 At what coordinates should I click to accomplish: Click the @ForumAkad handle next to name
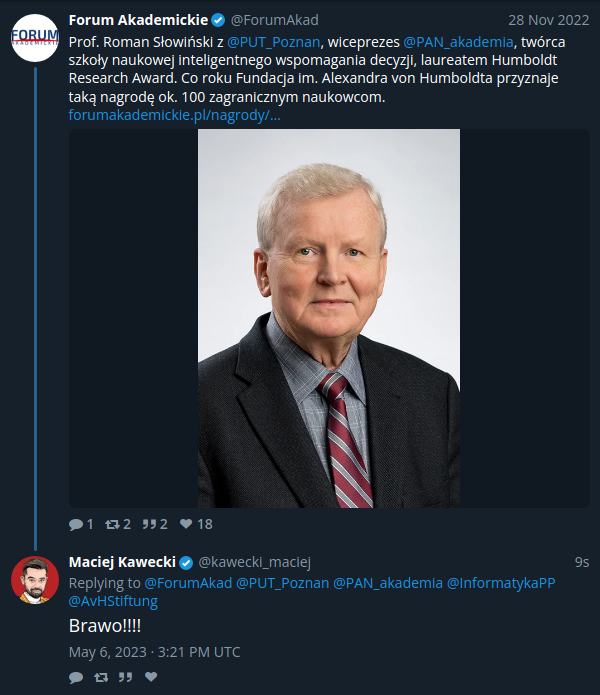pyautogui.click(x=274, y=20)
